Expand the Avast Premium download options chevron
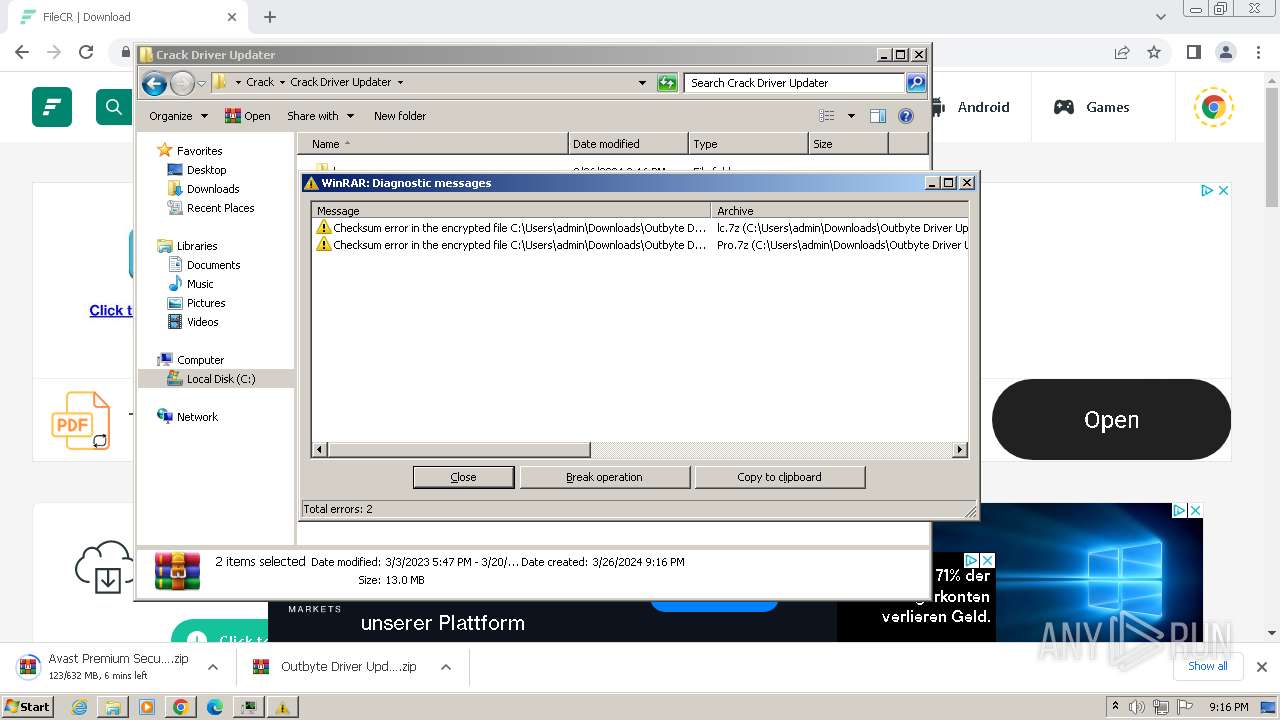 point(213,667)
